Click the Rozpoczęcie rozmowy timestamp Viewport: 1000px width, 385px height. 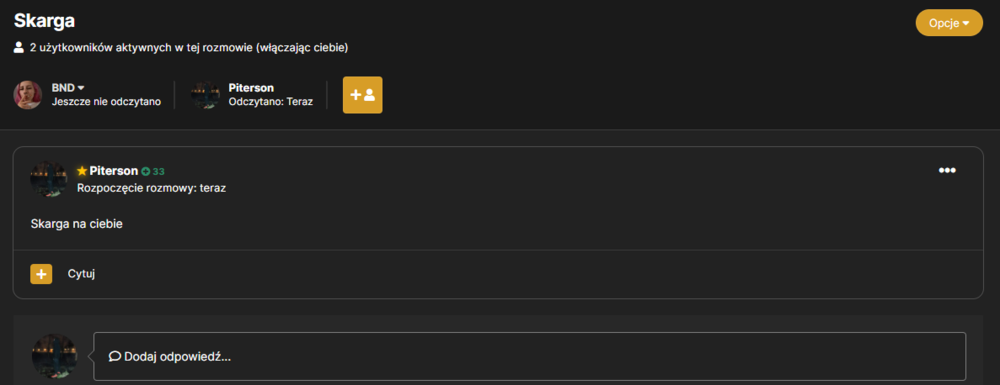(151, 188)
